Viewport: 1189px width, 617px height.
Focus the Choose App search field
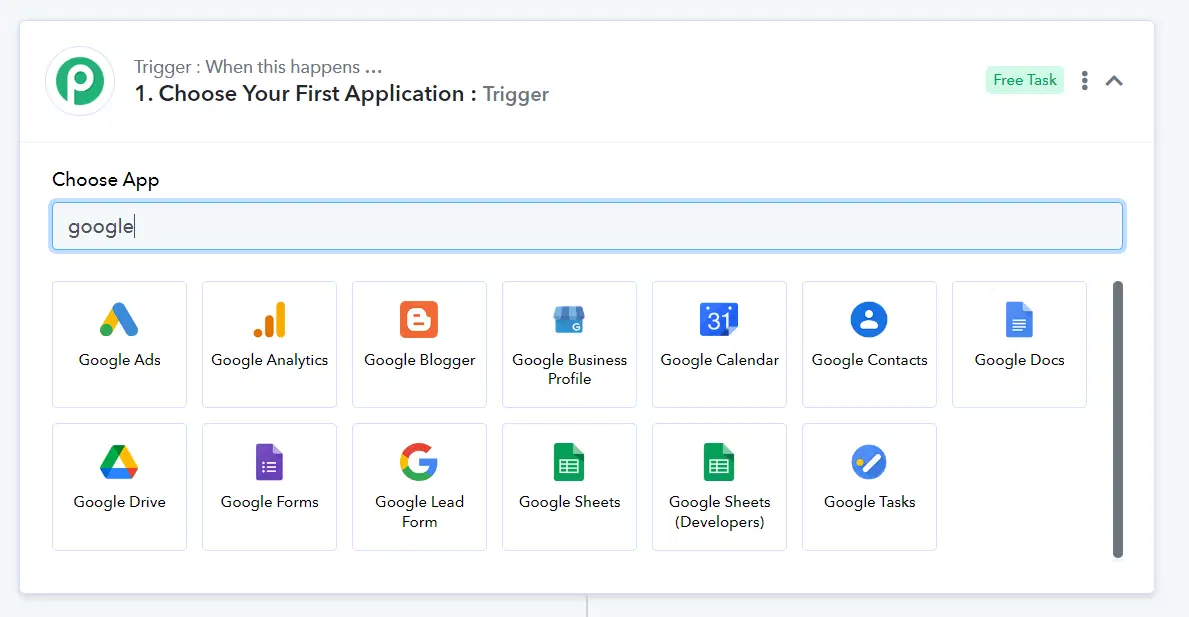tap(587, 226)
